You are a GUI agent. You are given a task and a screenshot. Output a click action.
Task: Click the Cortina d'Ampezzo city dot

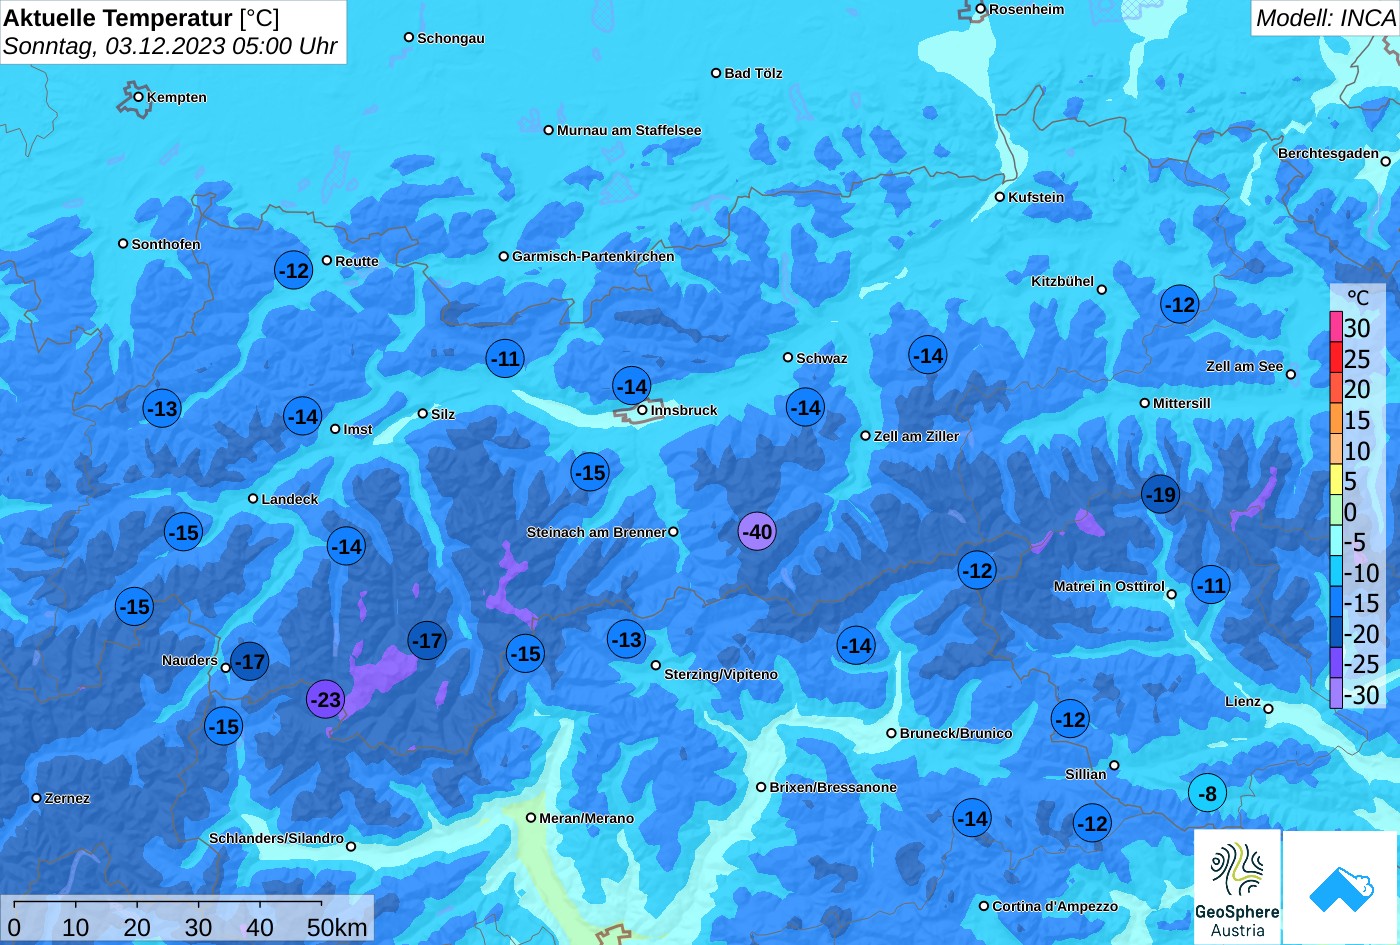point(984,905)
